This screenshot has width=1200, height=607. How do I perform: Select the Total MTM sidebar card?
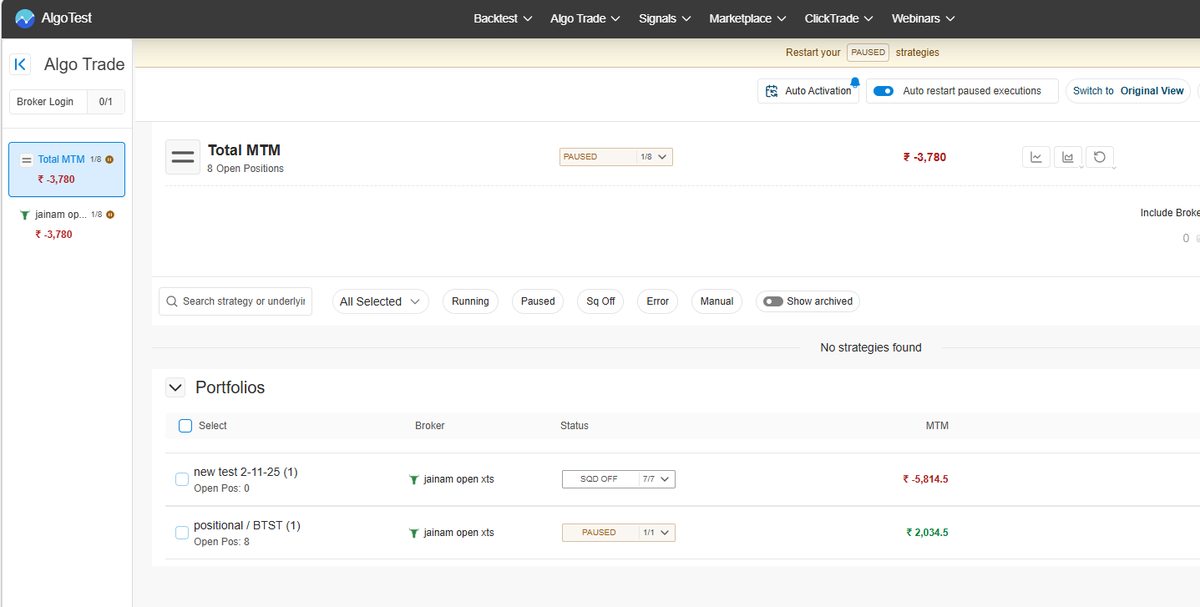[67, 169]
